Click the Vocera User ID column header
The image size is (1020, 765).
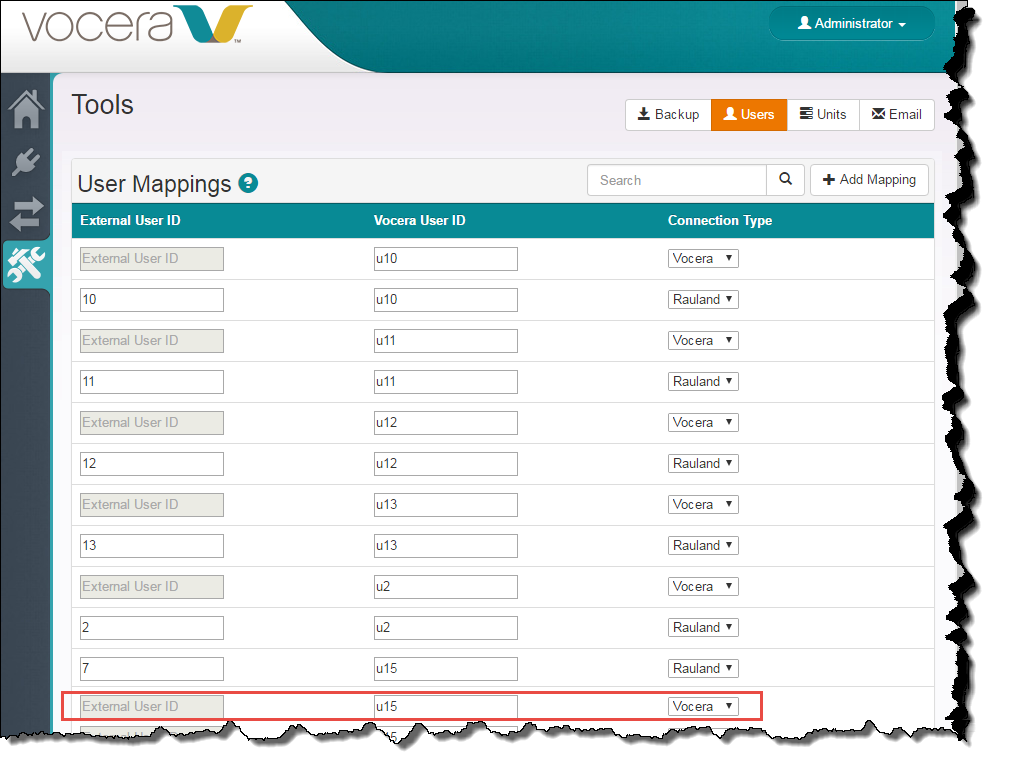point(420,221)
